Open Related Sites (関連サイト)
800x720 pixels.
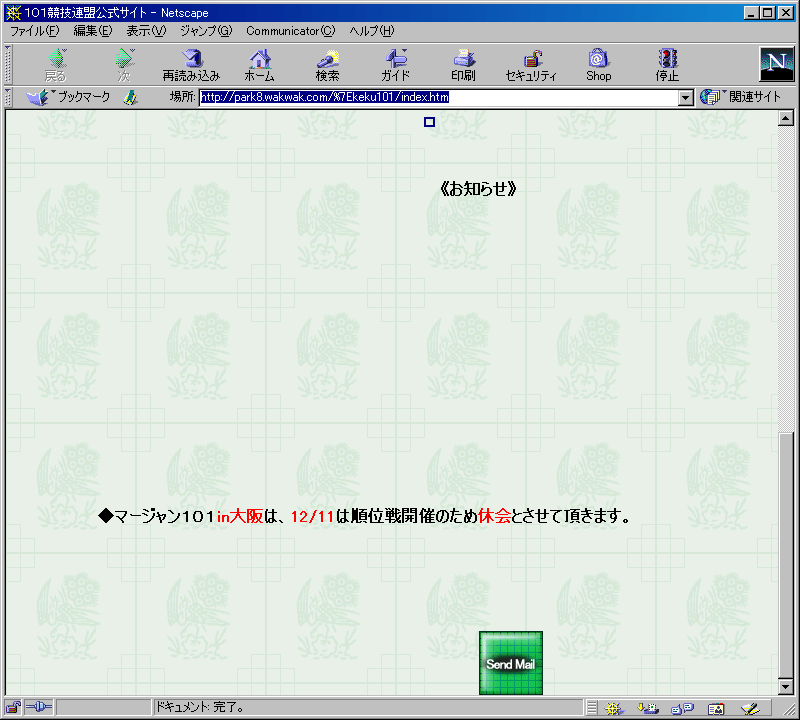pyautogui.click(x=740, y=97)
